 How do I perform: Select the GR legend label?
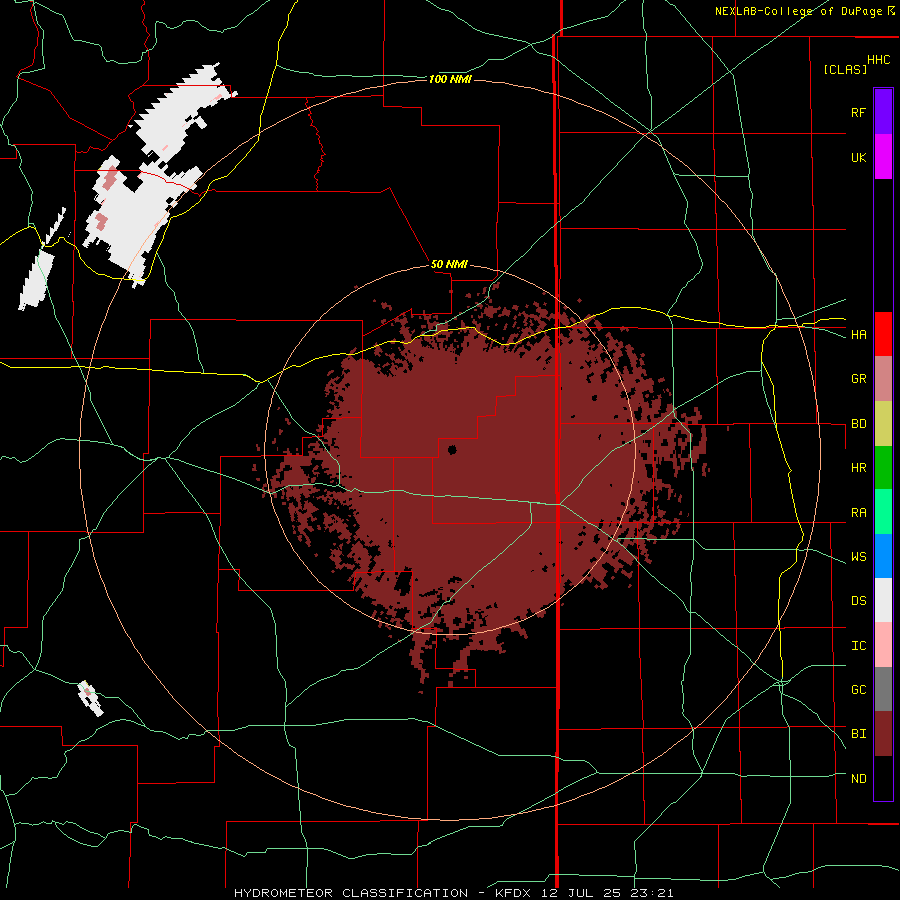point(858,379)
